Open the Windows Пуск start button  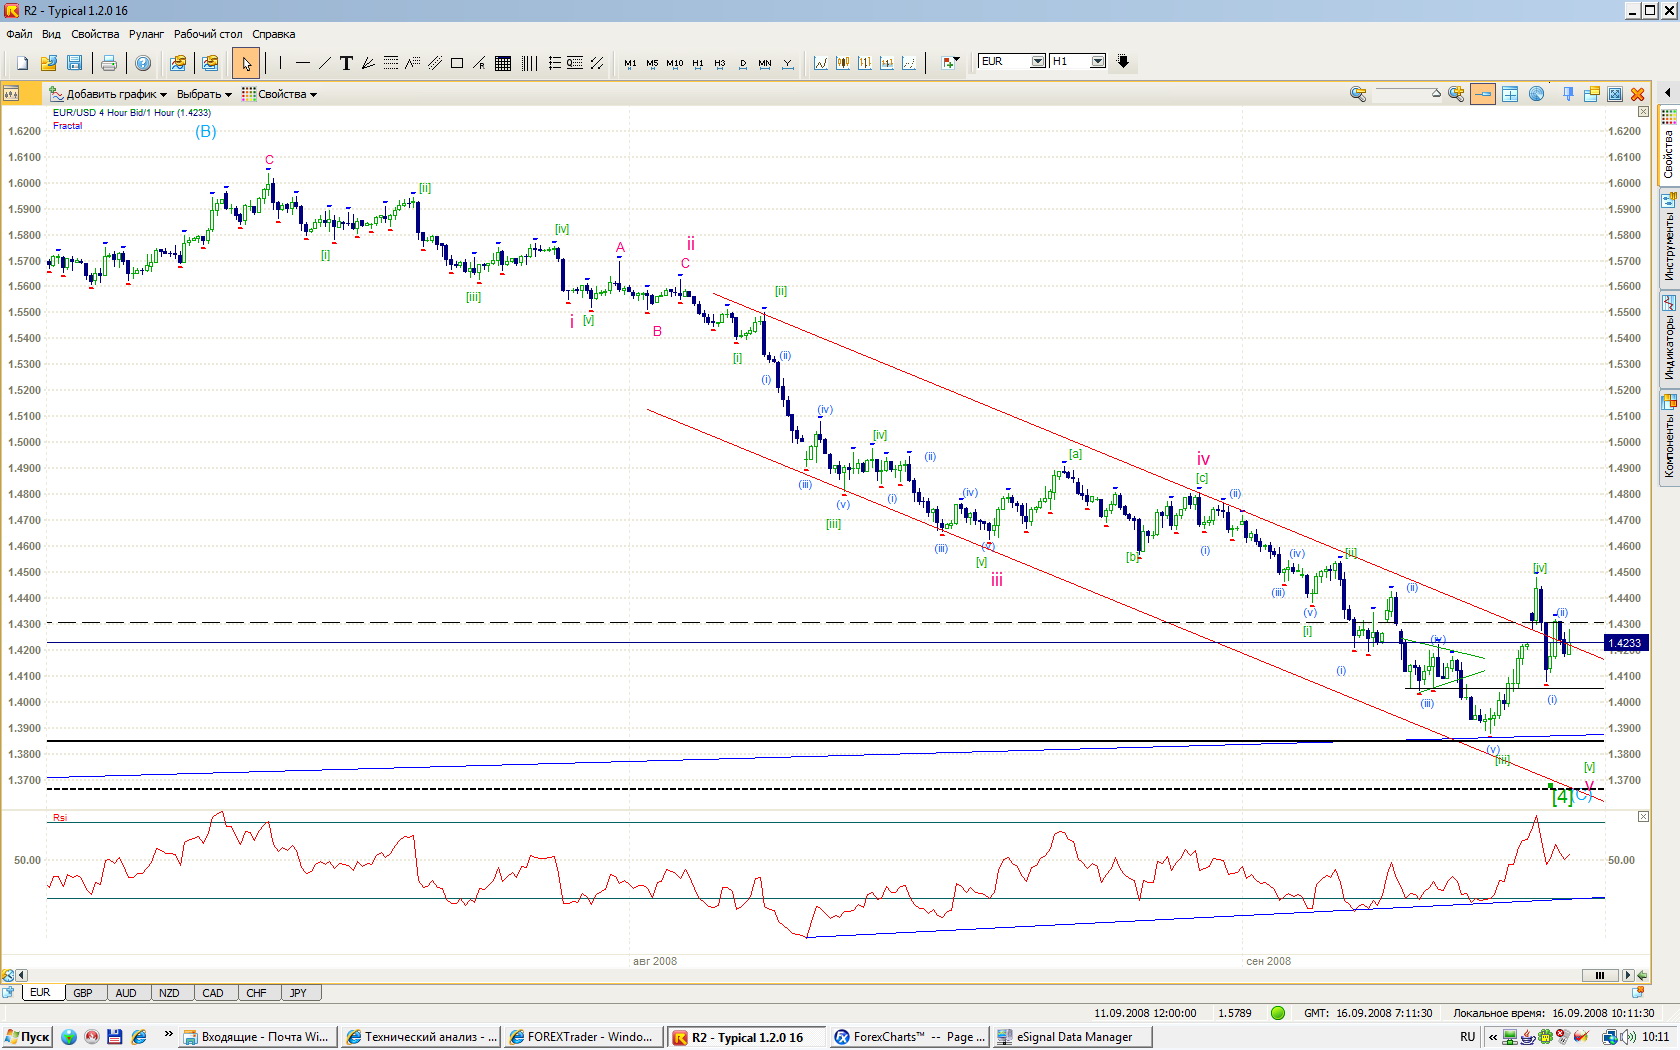click(28, 1037)
